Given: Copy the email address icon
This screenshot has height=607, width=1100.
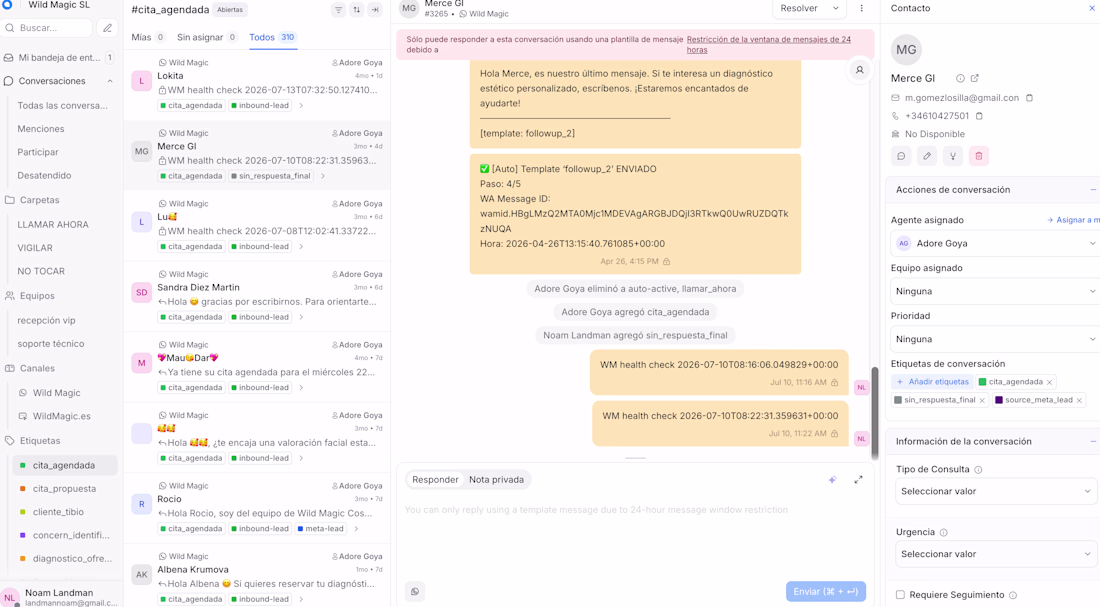Looking at the screenshot, I should tap(1029, 98).
